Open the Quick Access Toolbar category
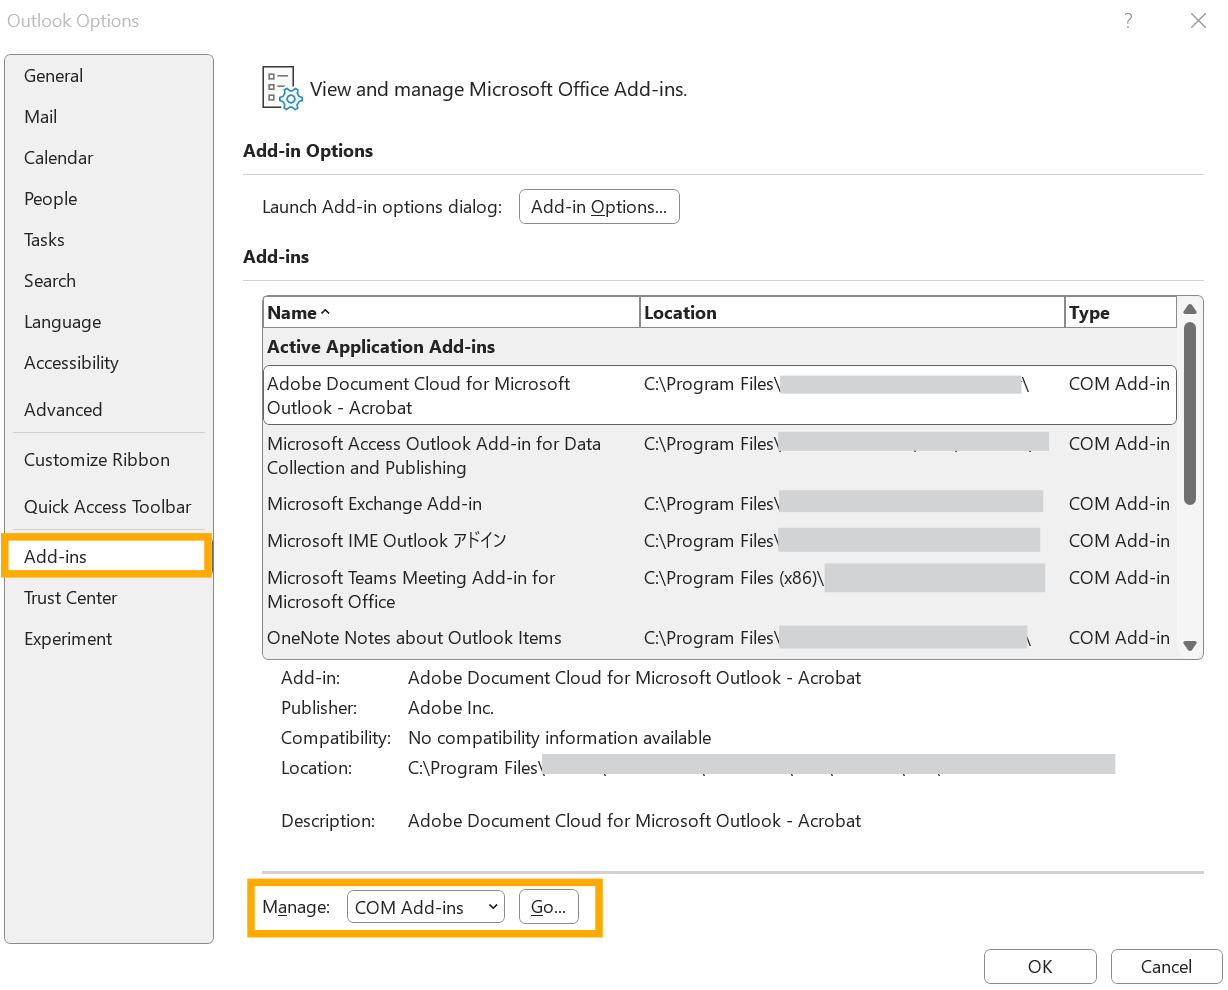This screenshot has width=1228, height=990. click(109, 507)
